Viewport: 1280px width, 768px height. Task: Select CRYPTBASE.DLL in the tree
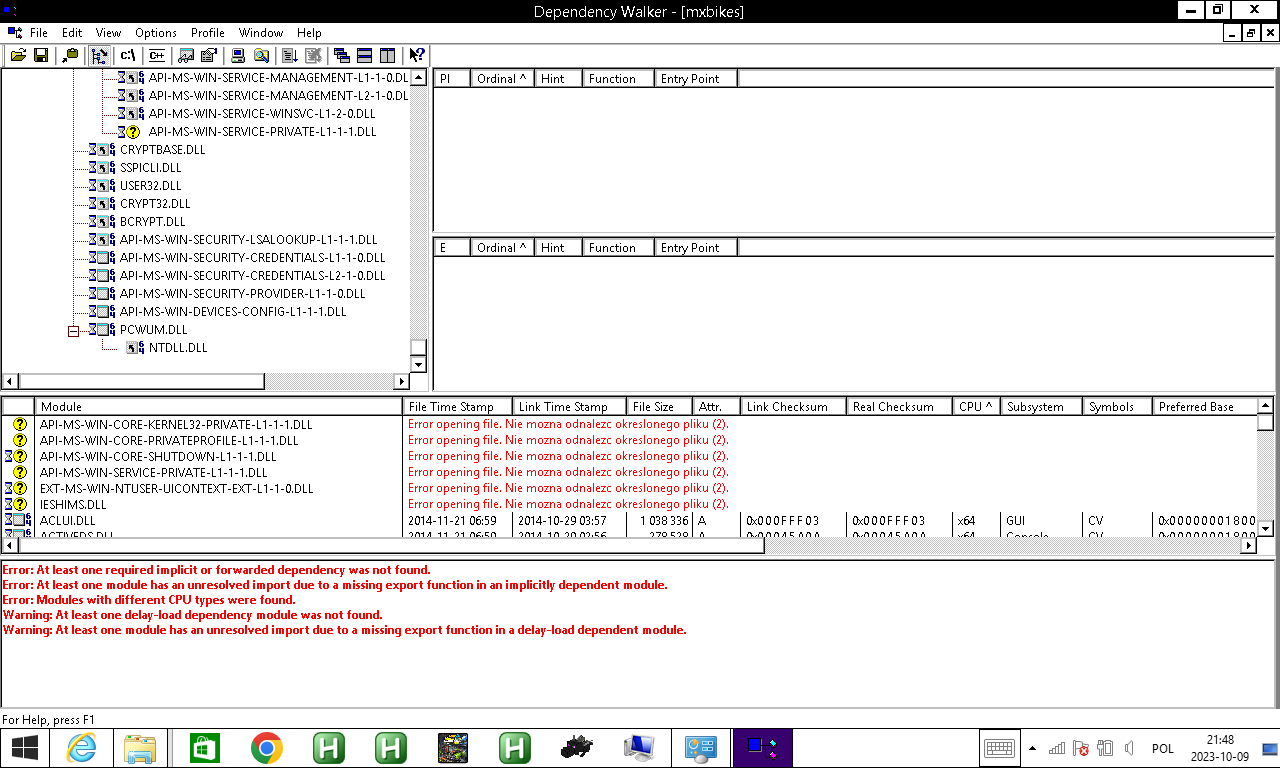[163, 150]
